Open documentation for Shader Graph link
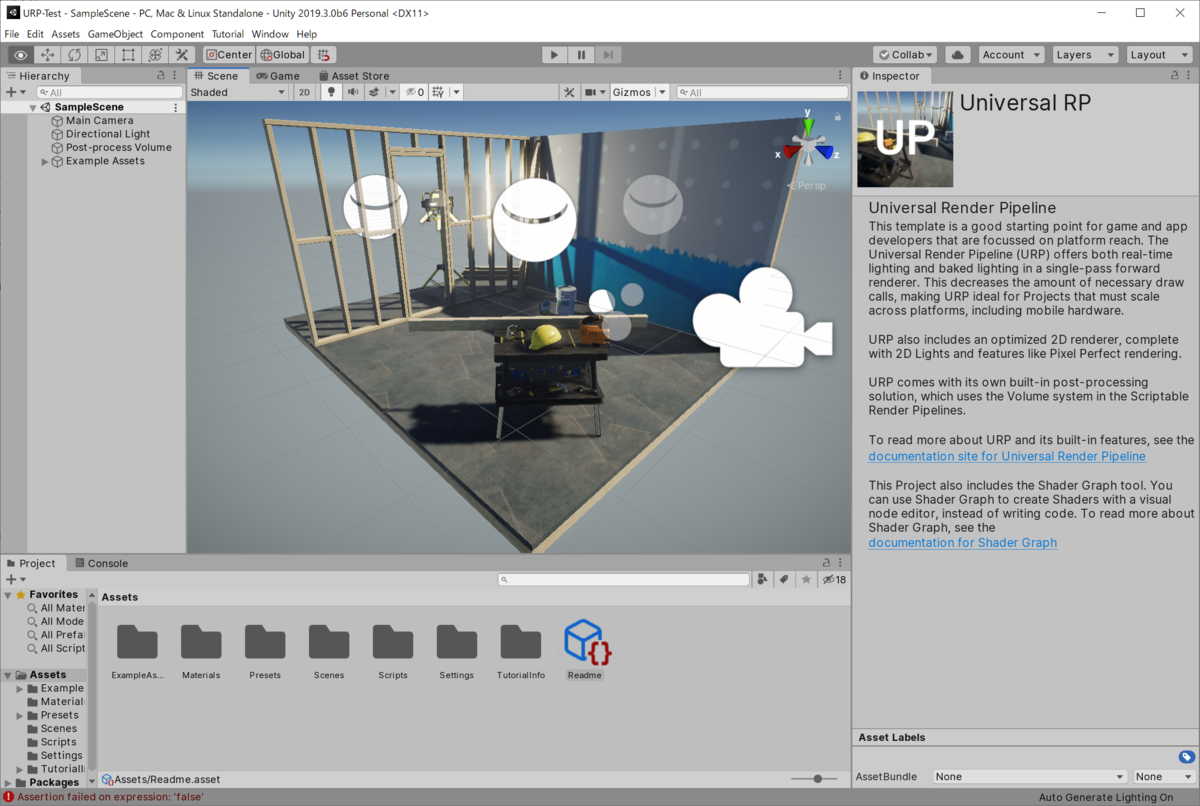 click(962, 542)
